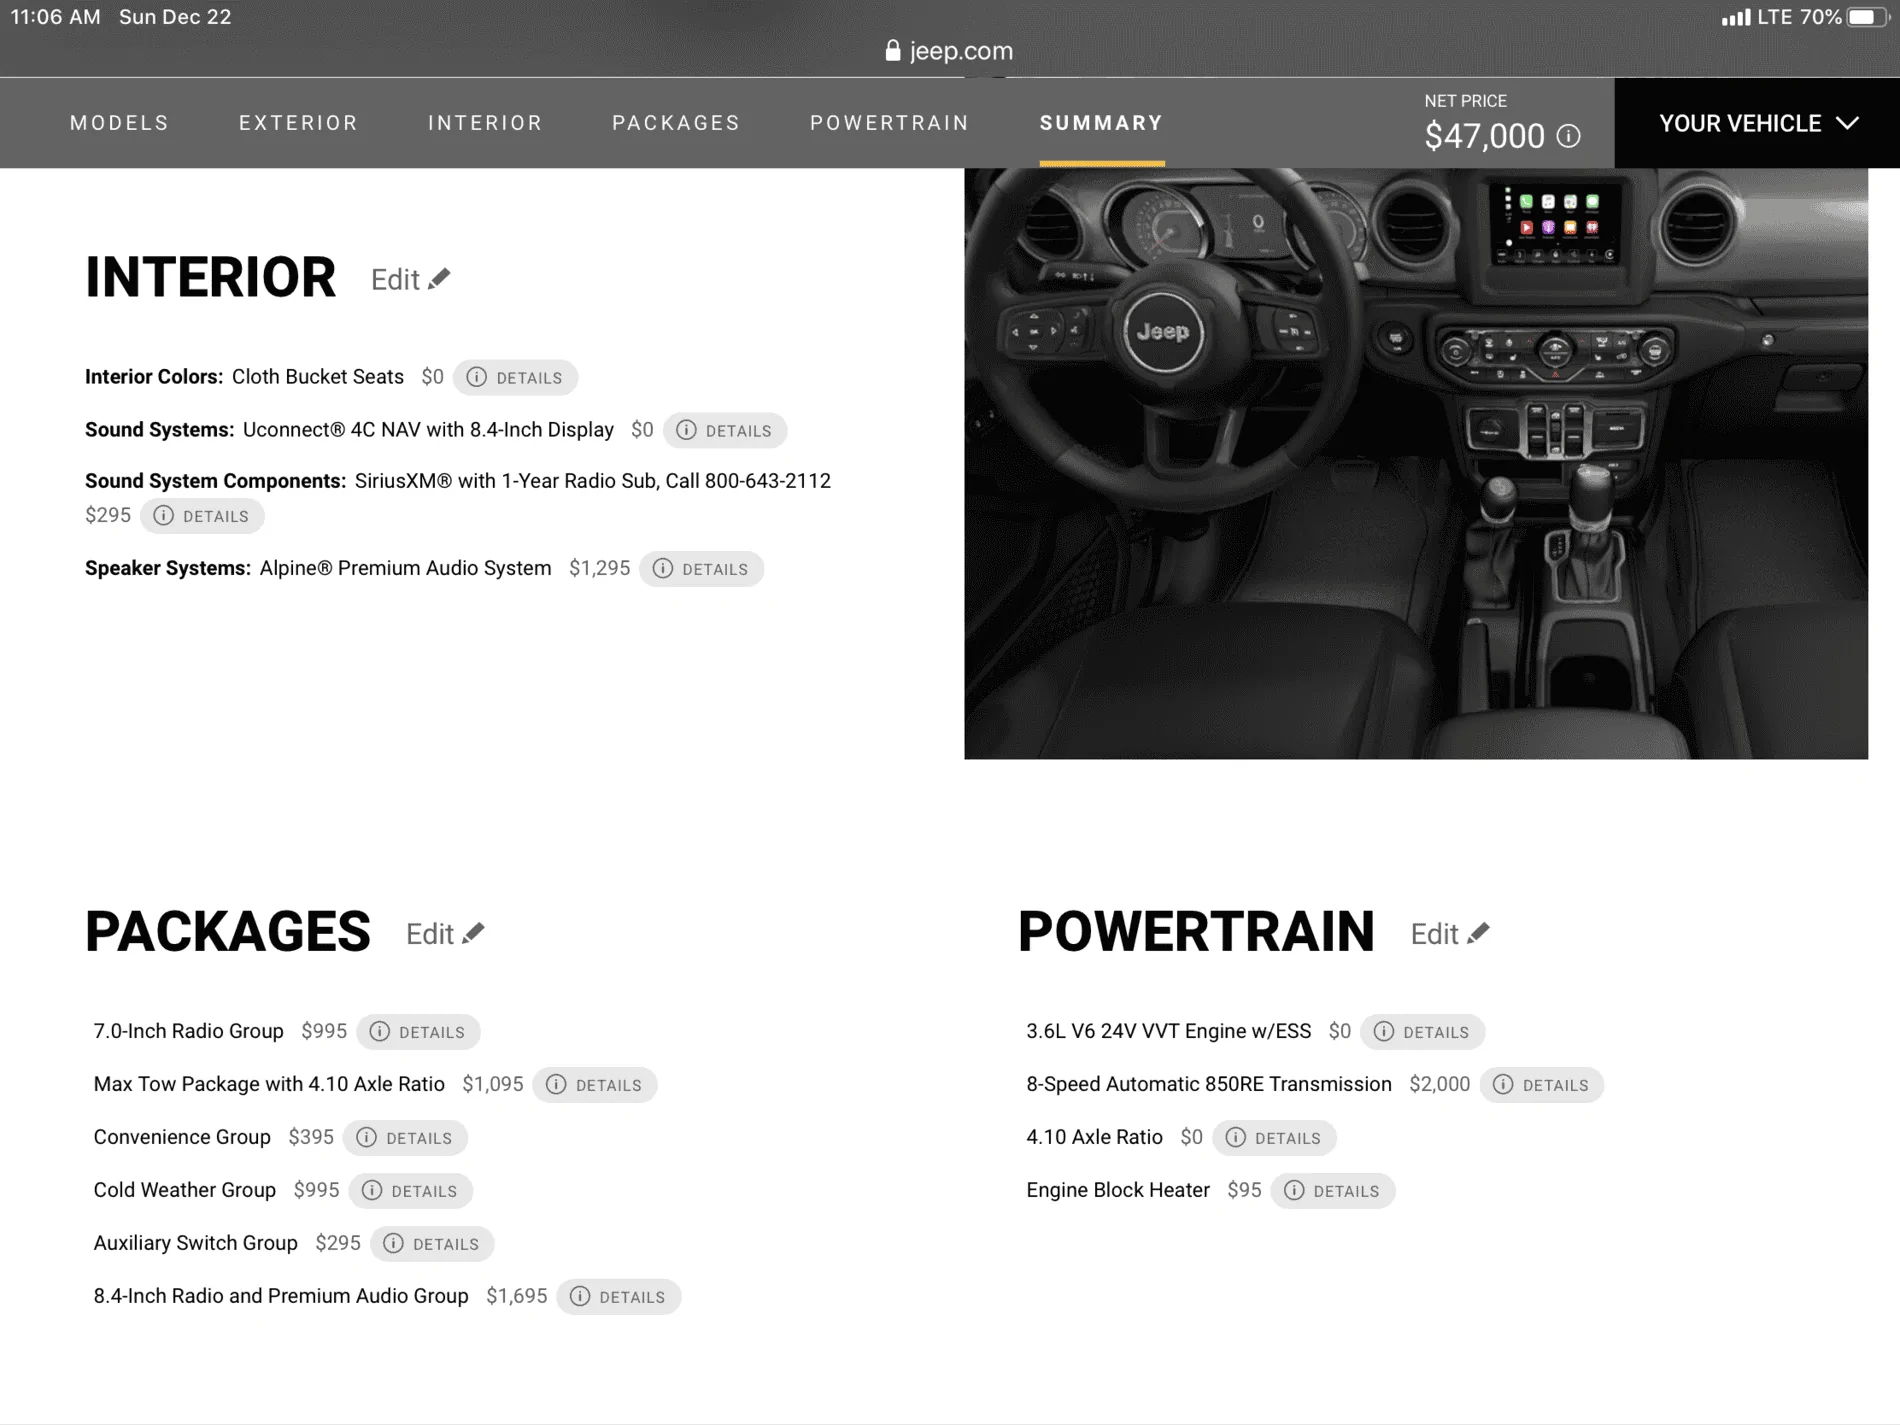This screenshot has width=1900, height=1425.
Task: Click the 8-Speed Automatic 850RE Transmission text
Action: click(1209, 1084)
